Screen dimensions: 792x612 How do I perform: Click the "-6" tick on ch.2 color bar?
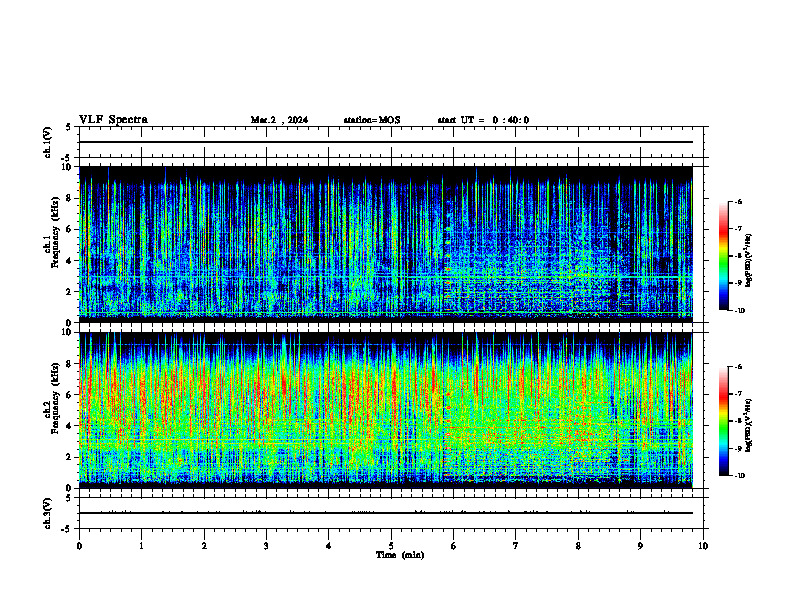(738, 367)
